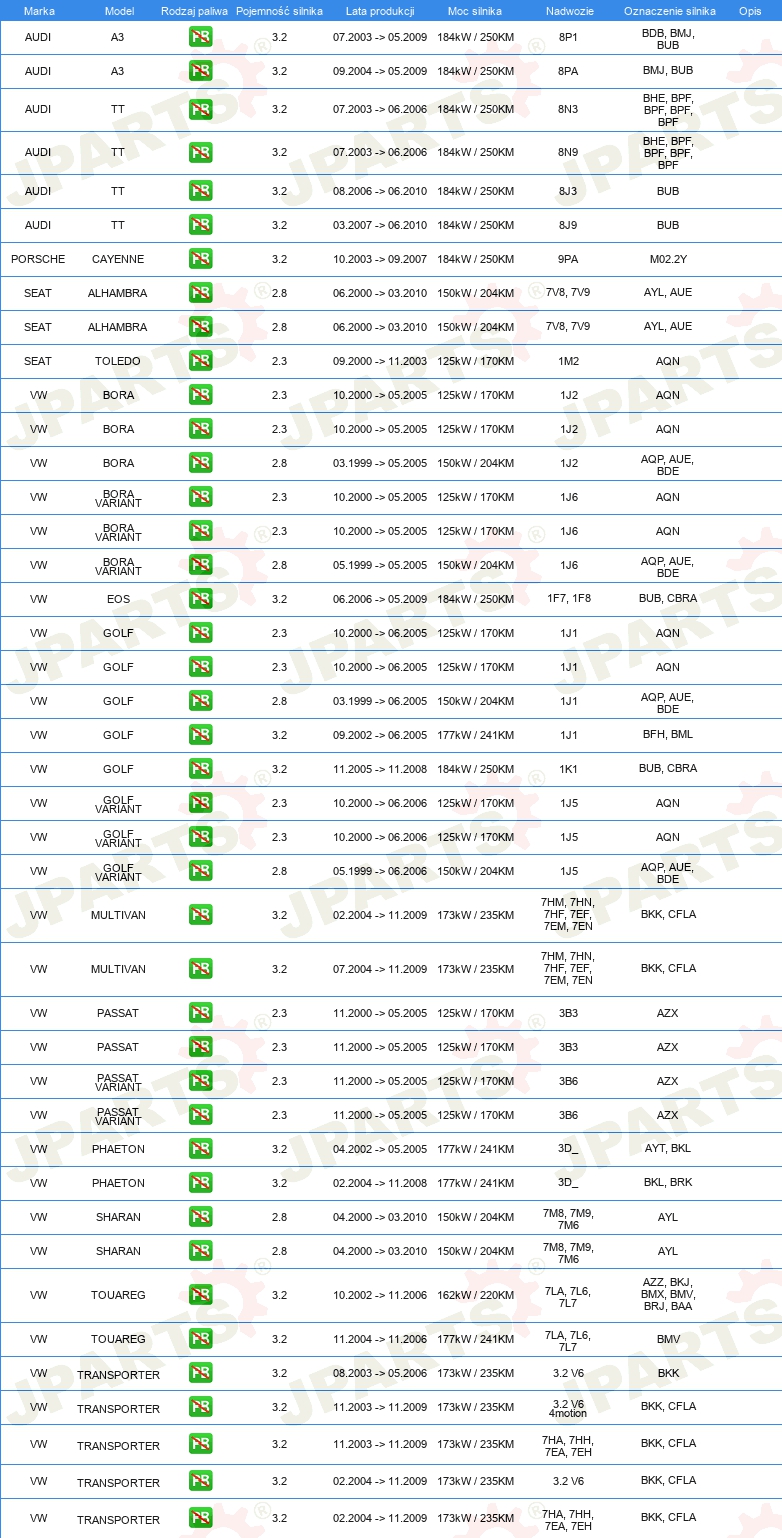Viewport: 782px width, 1538px height.
Task: Click the AYT, BKL engine codes
Action: pos(668,1149)
